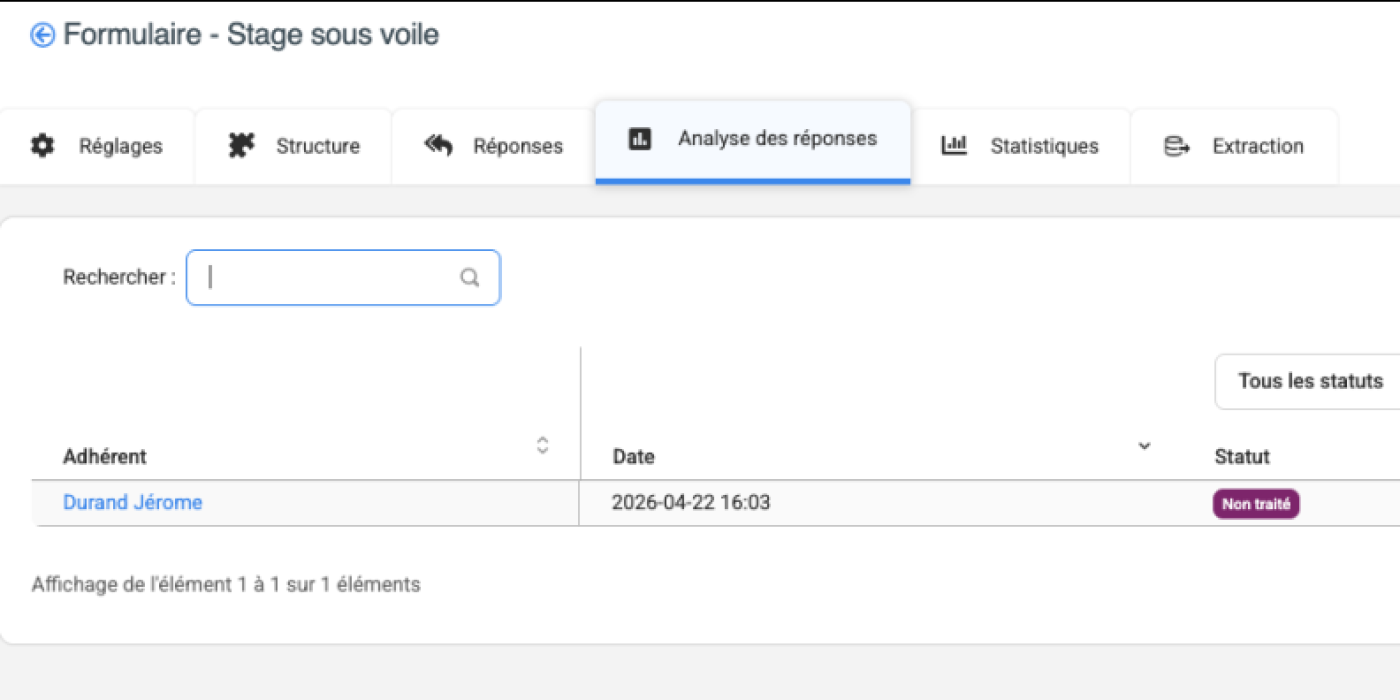Click the Structure puzzle piece icon
1400x700 pixels.
[241, 146]
